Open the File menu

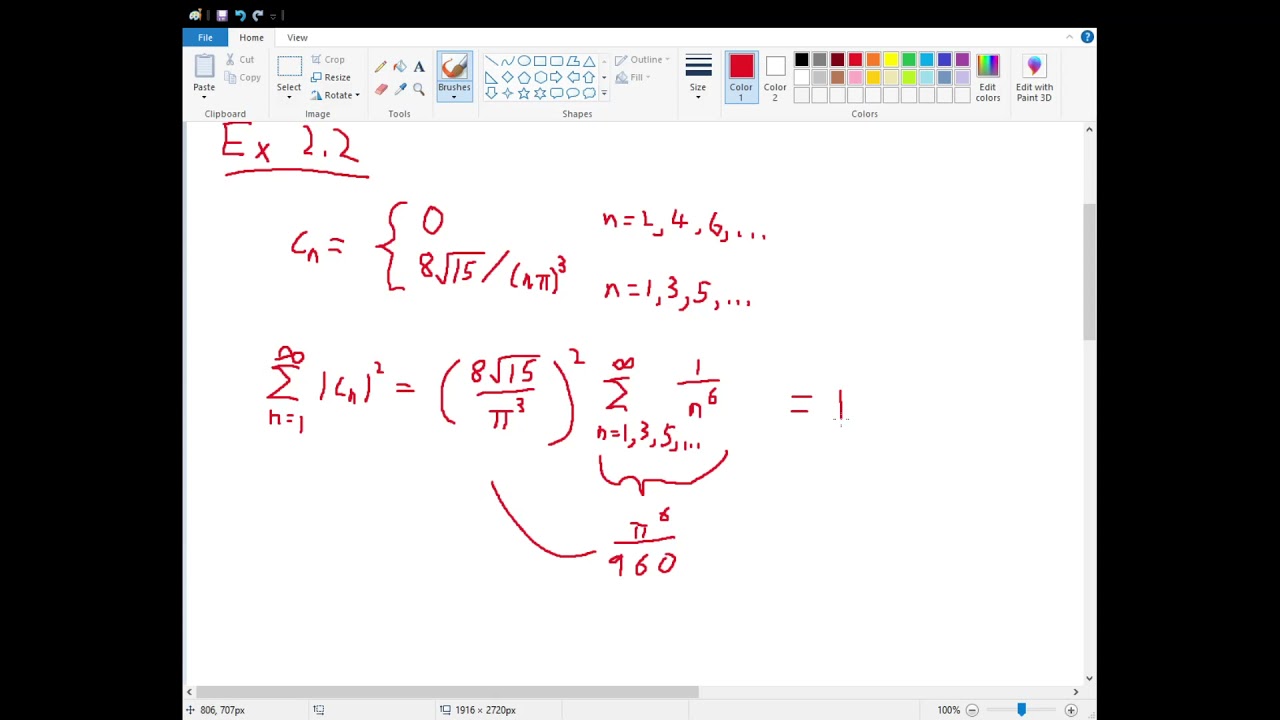[x=205, y=37]
